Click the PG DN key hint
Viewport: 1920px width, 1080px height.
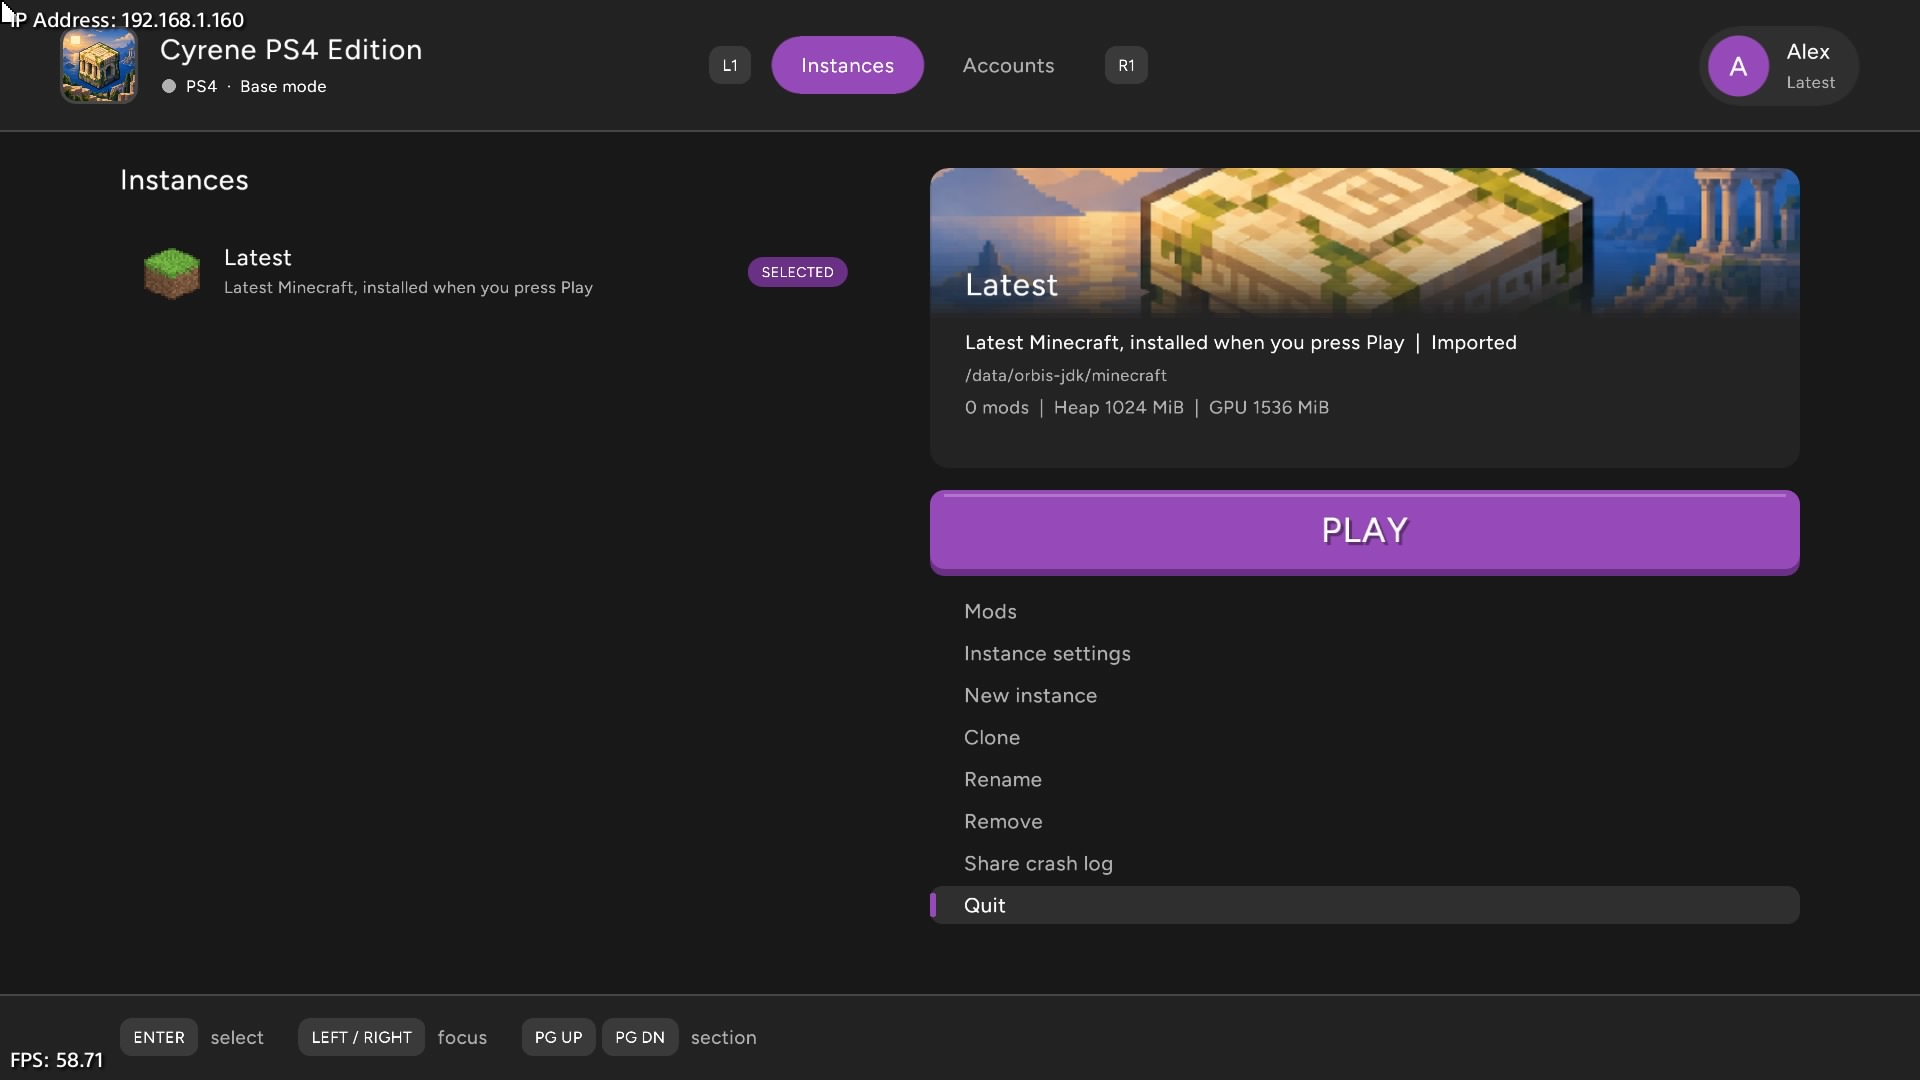click(640, 1037)
